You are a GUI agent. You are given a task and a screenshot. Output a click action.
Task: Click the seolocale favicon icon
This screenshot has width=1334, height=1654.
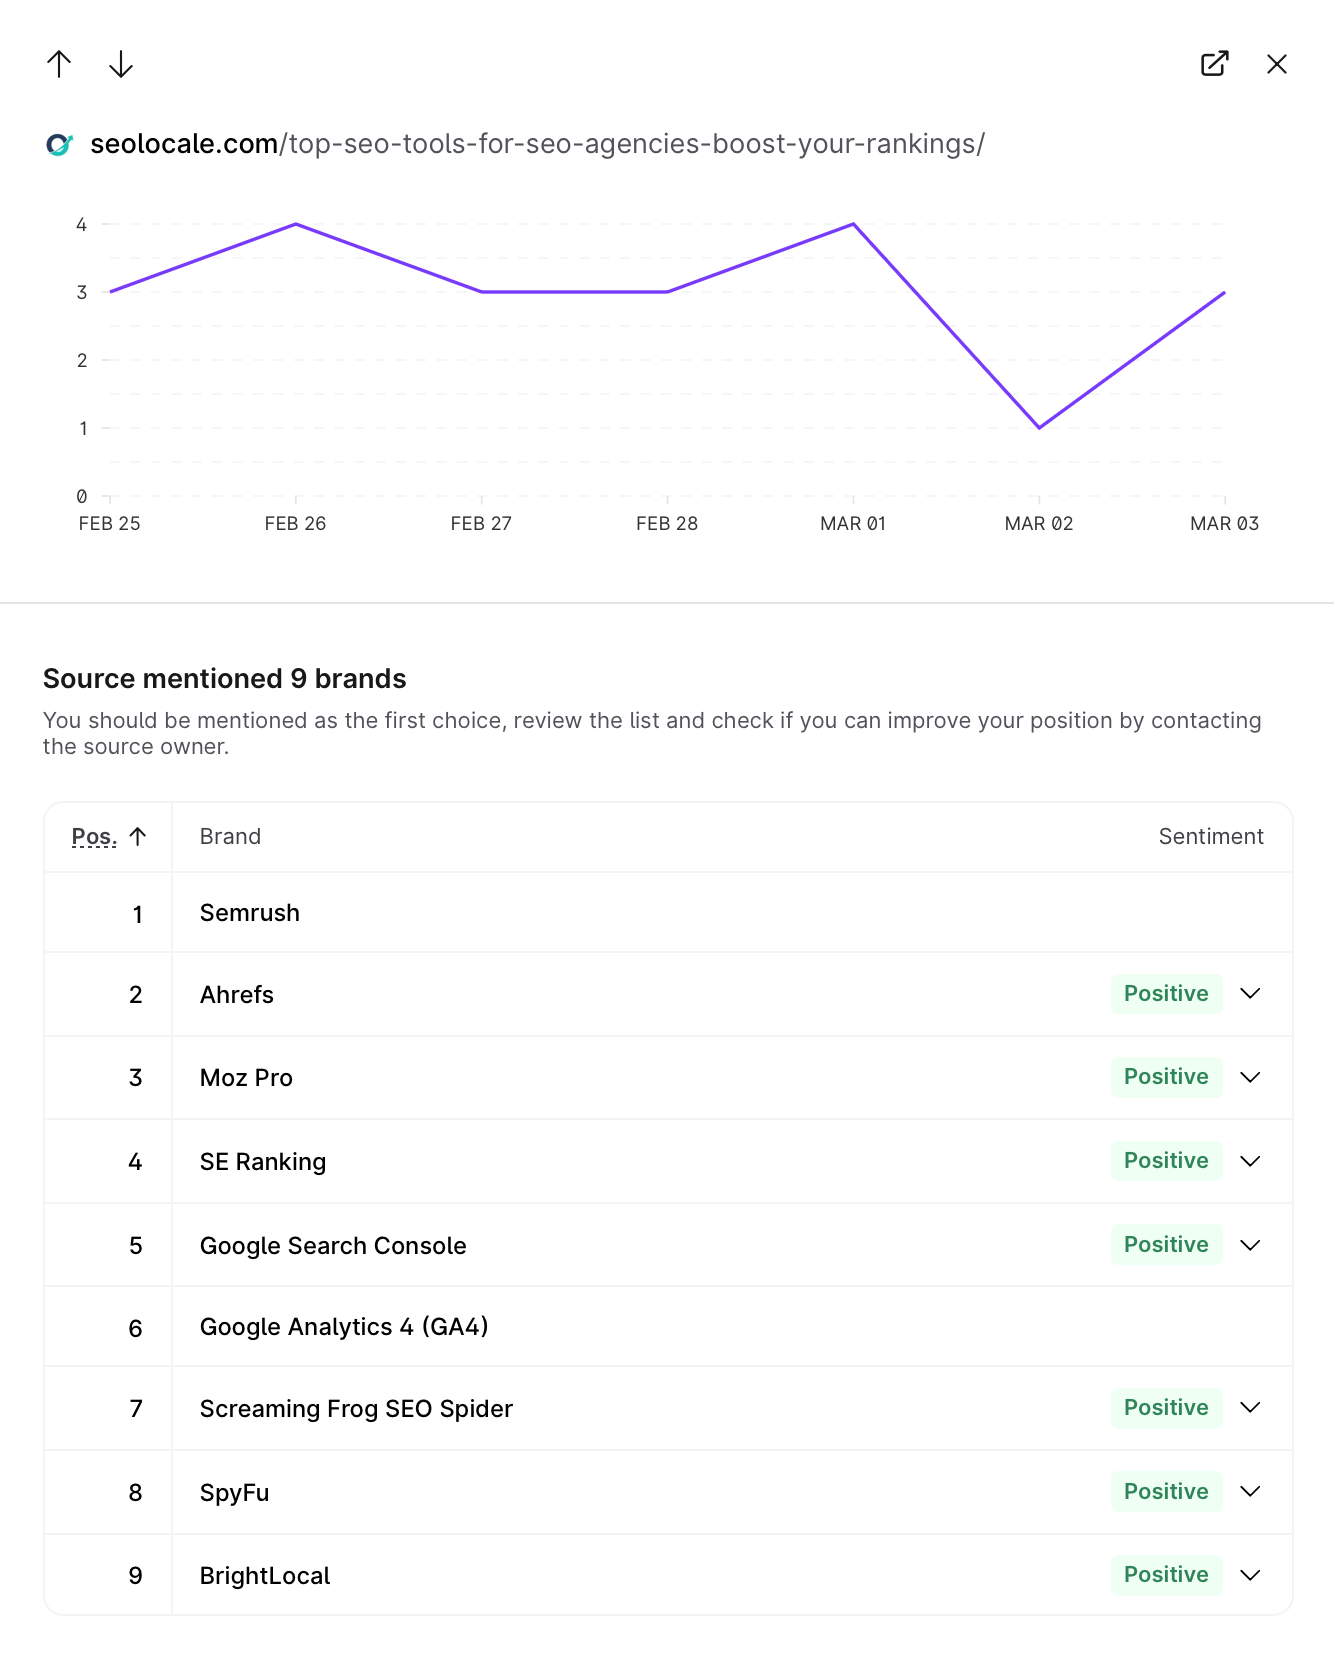59,145
